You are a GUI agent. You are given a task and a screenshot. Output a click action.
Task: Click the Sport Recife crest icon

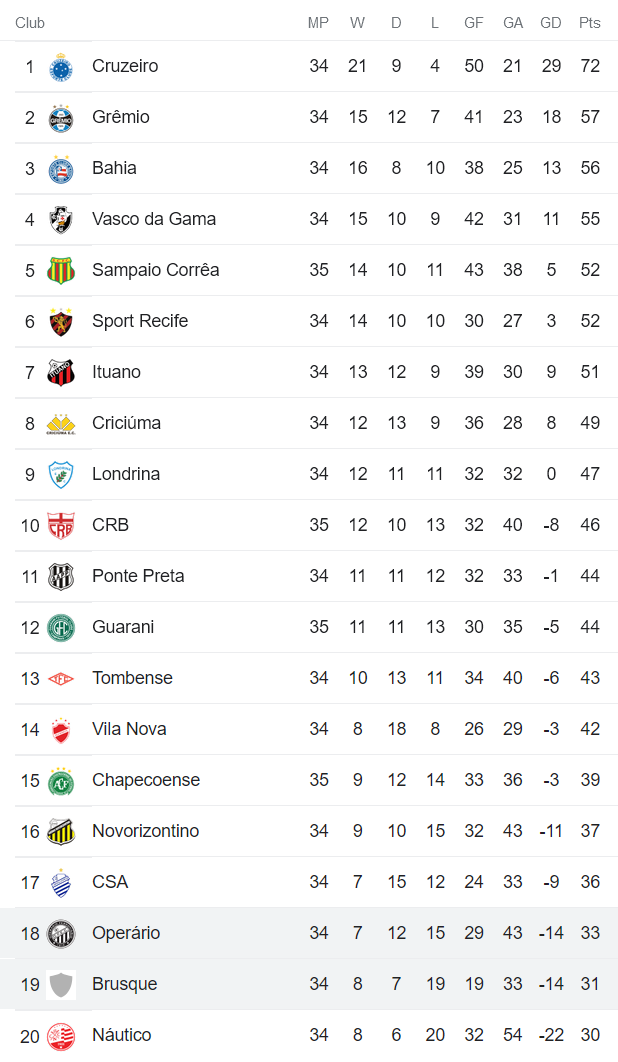click(61, 322)
